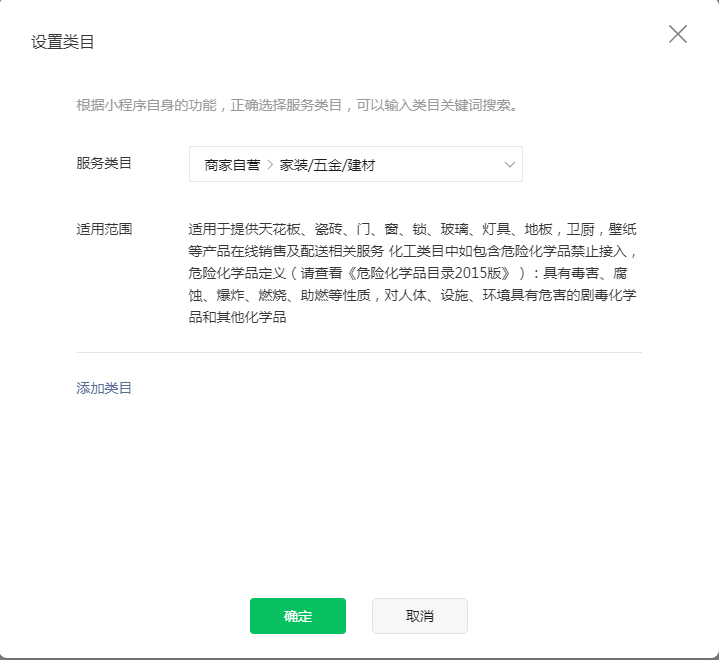Open the 服务类目 dropdown selector

pyautogui.click(x=356, y=164)
